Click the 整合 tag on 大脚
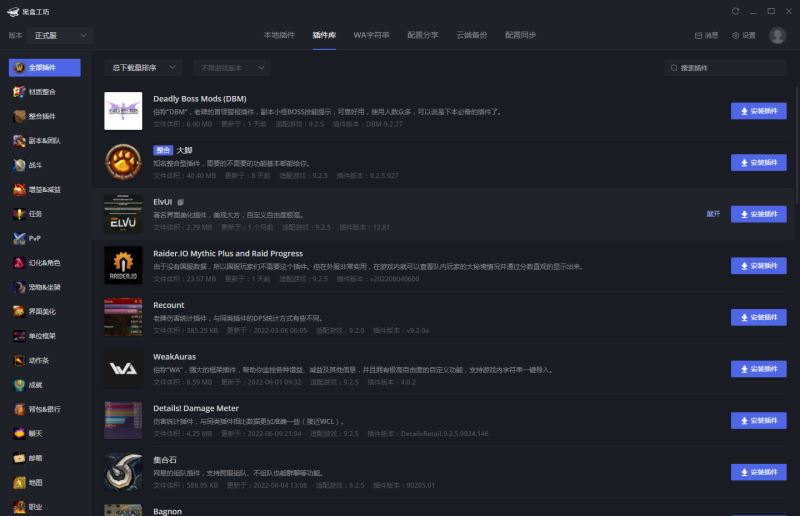This screenshot has height=516, width=800. coord(163,150)
